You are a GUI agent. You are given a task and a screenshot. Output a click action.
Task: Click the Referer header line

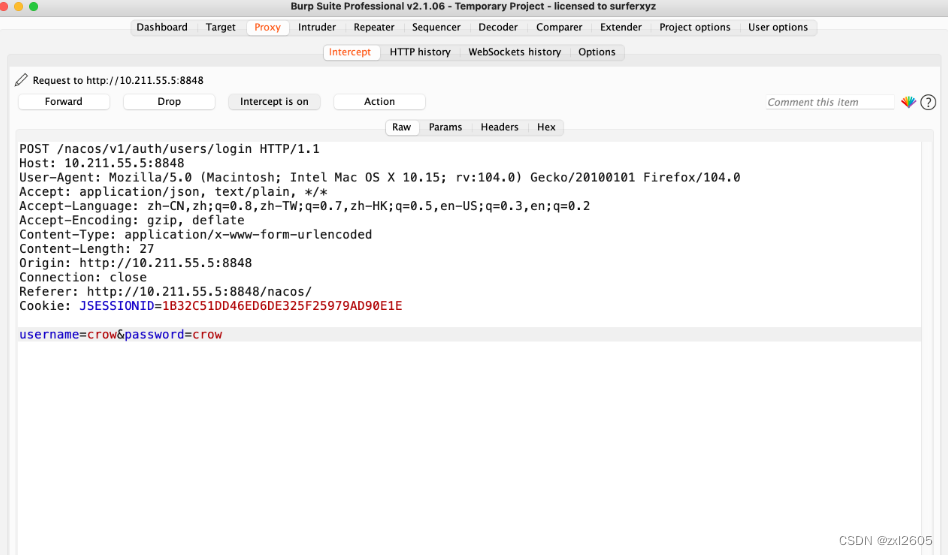166,291
